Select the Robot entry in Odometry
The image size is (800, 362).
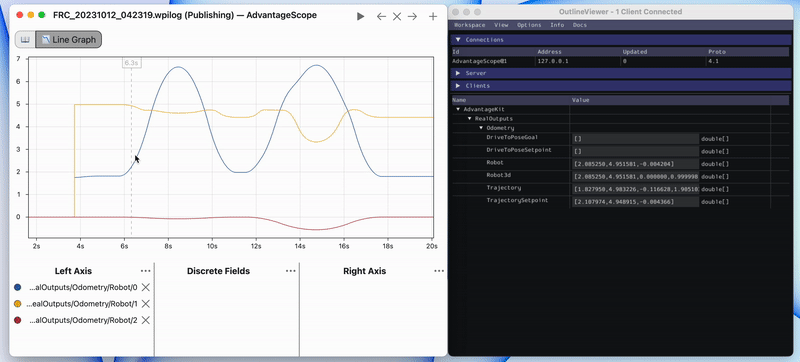click(x=495, y=163)
